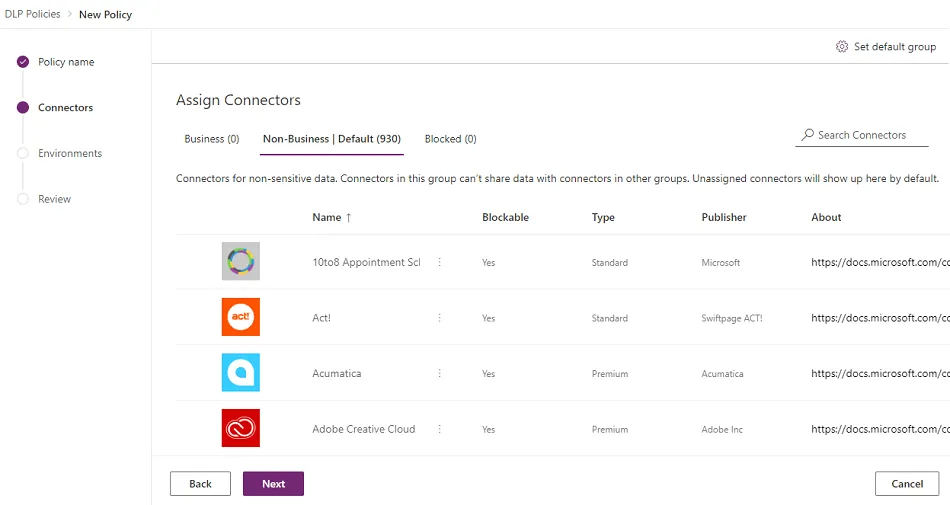
Task: Sort connectors by Name column header
Action: [x=326, y=217]
